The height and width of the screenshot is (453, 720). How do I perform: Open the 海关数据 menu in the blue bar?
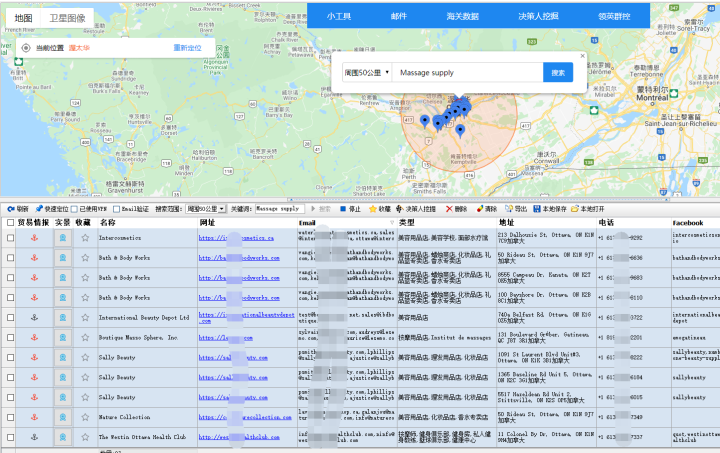click(462, 16)
